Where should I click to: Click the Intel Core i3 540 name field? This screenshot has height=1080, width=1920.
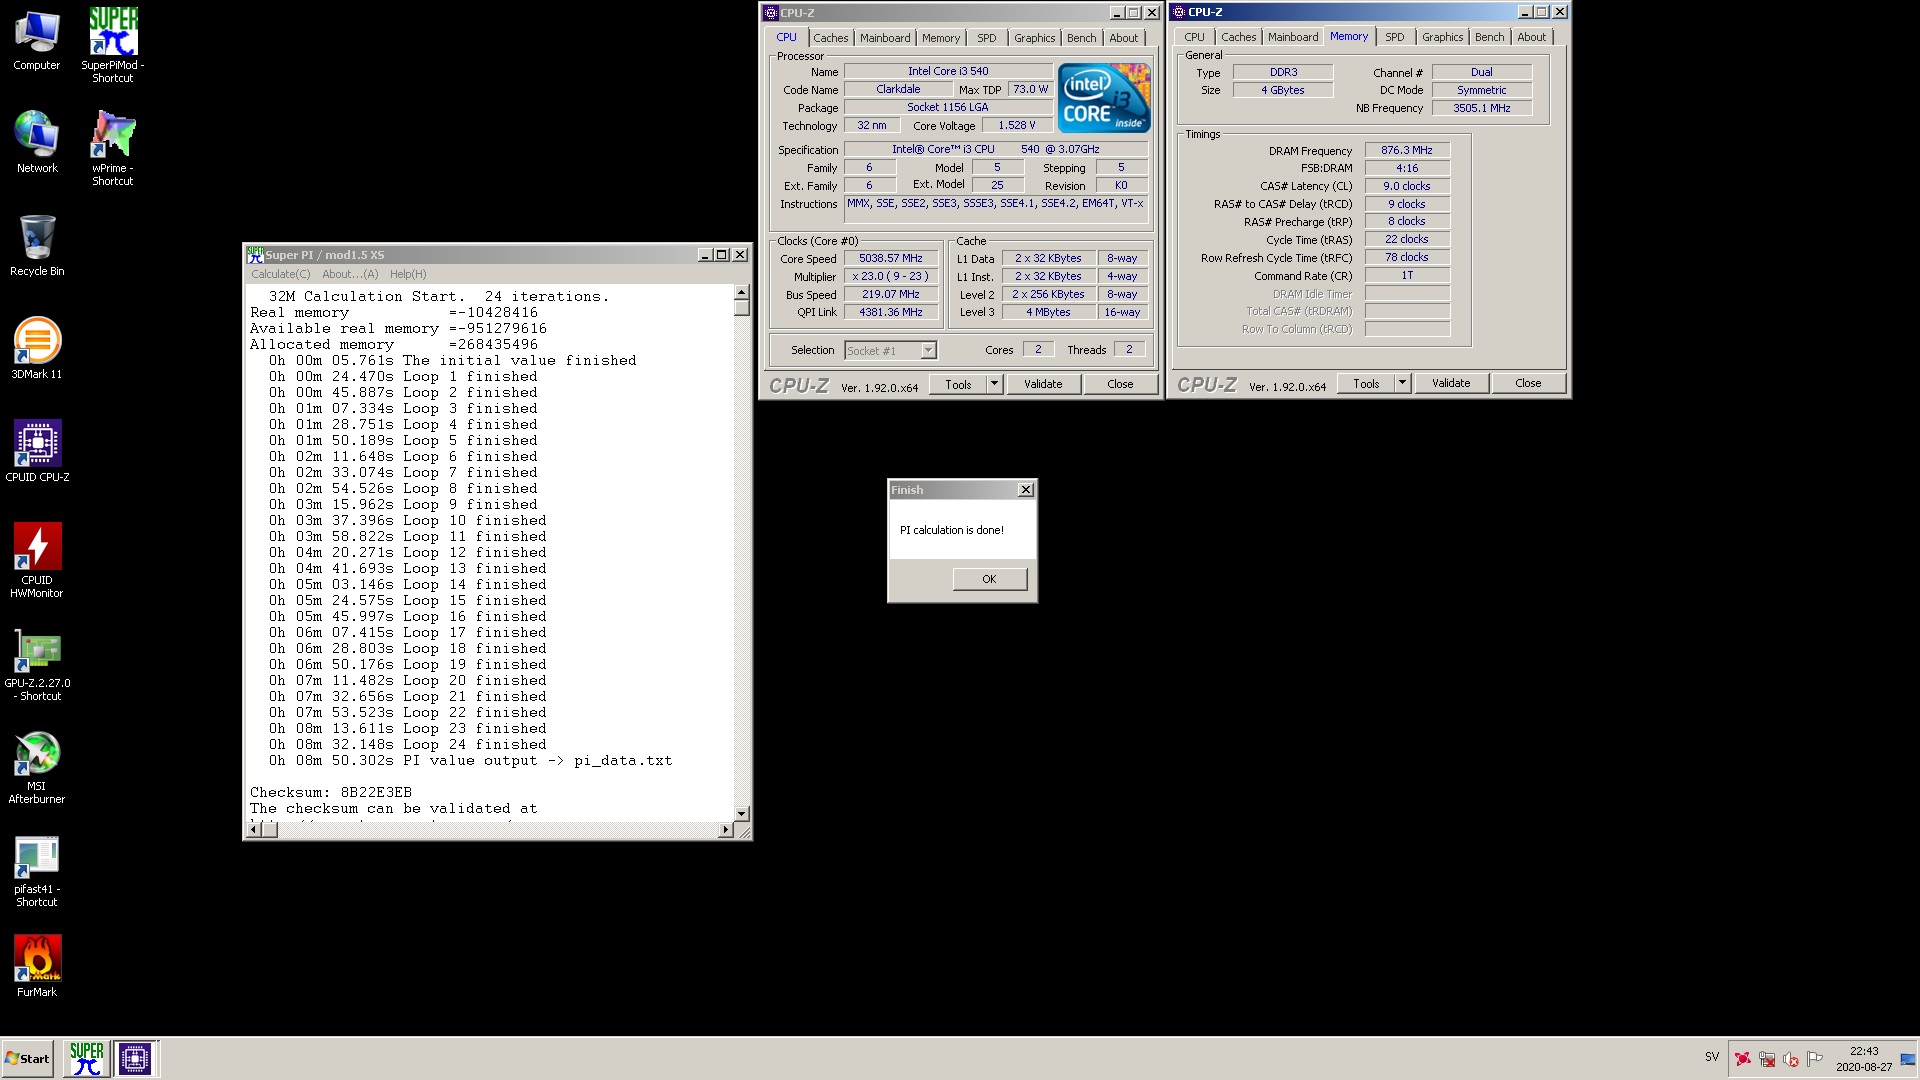tap(948, 71)
